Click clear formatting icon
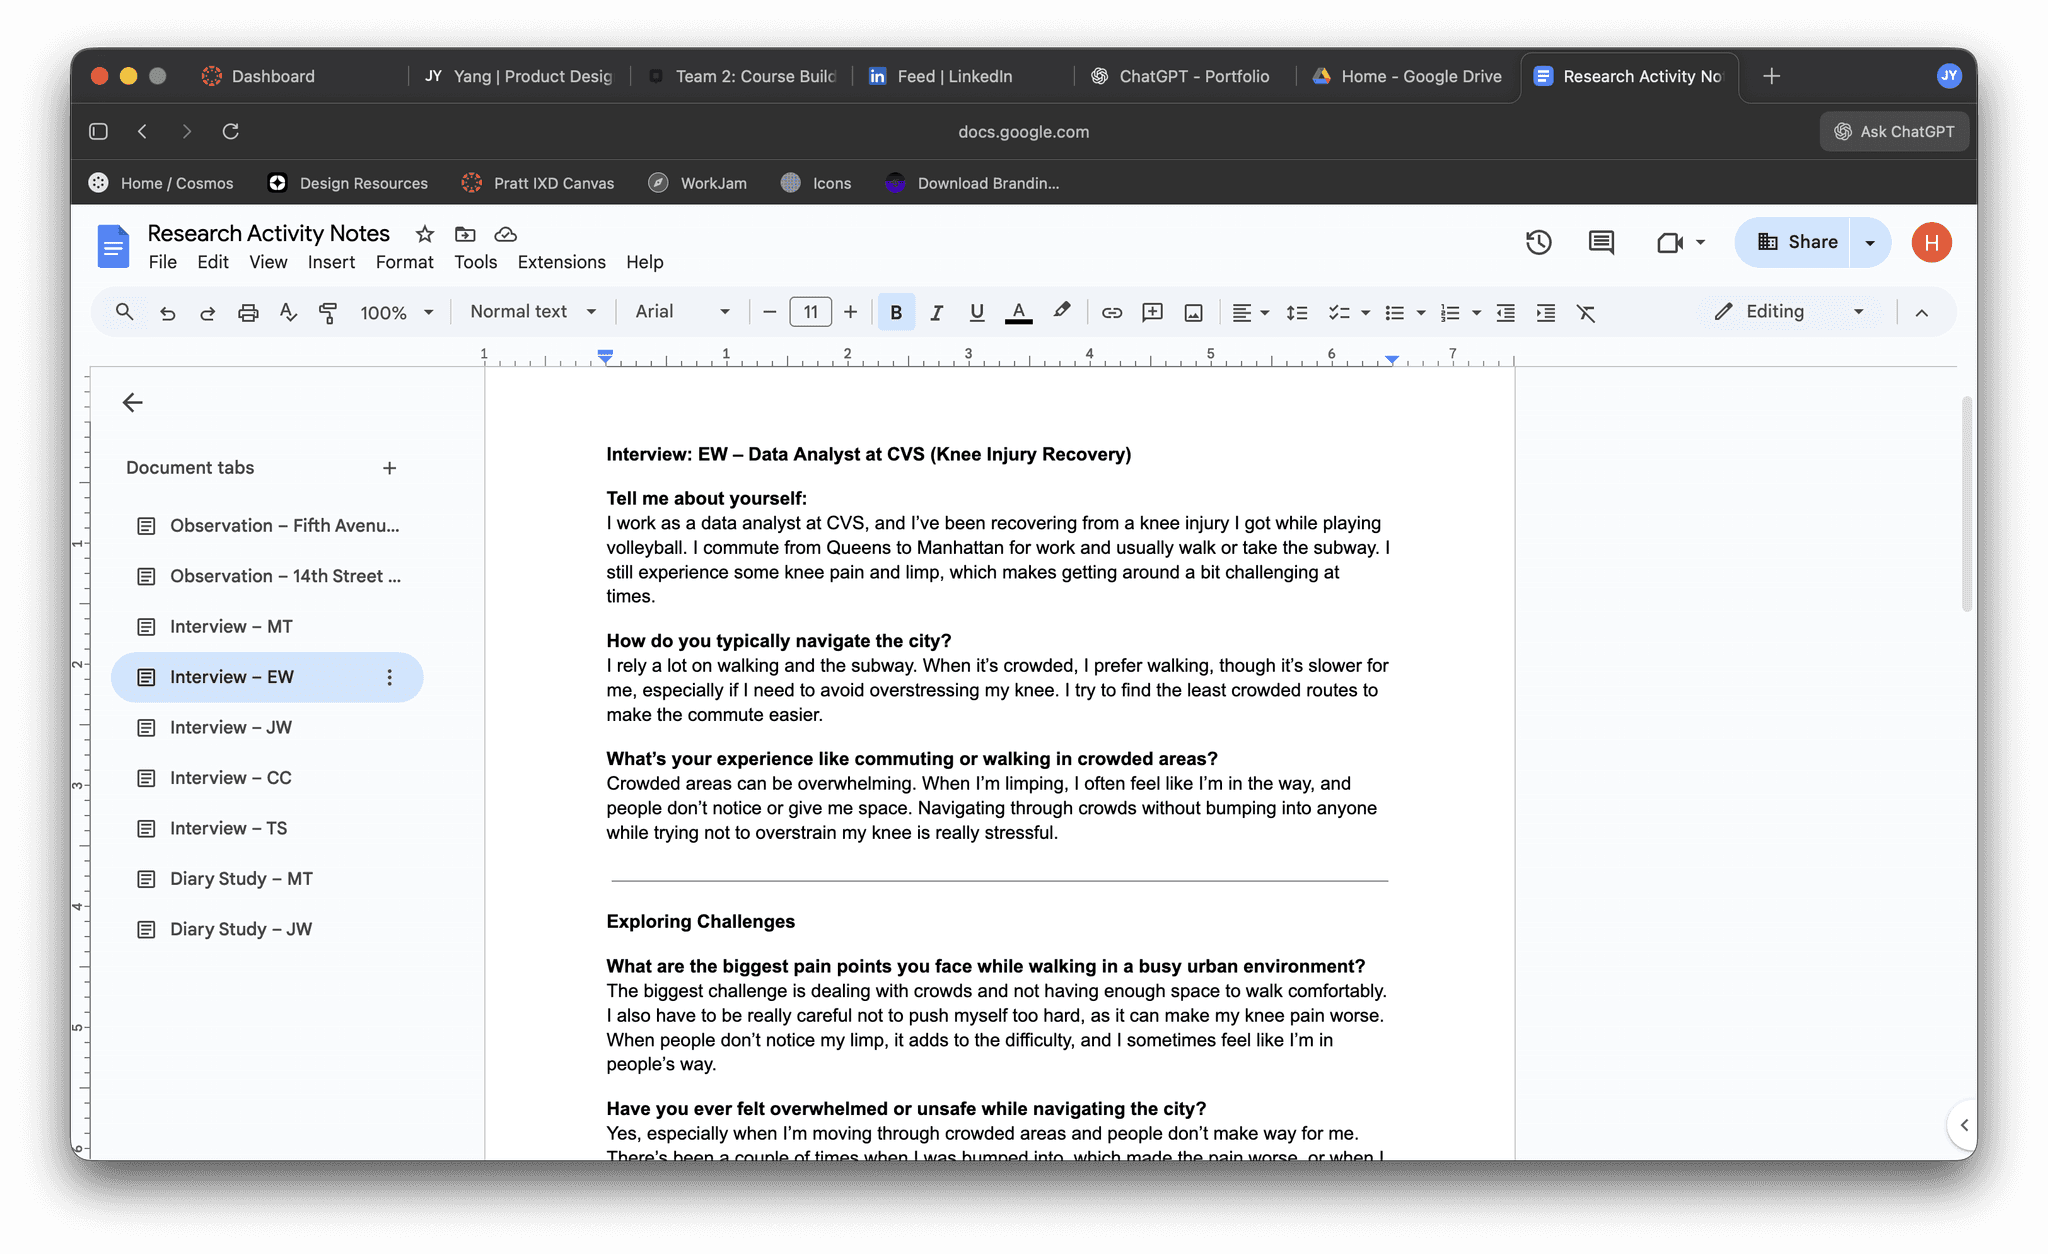This screenshot has width=2048, height=1254. [1586, 312]
